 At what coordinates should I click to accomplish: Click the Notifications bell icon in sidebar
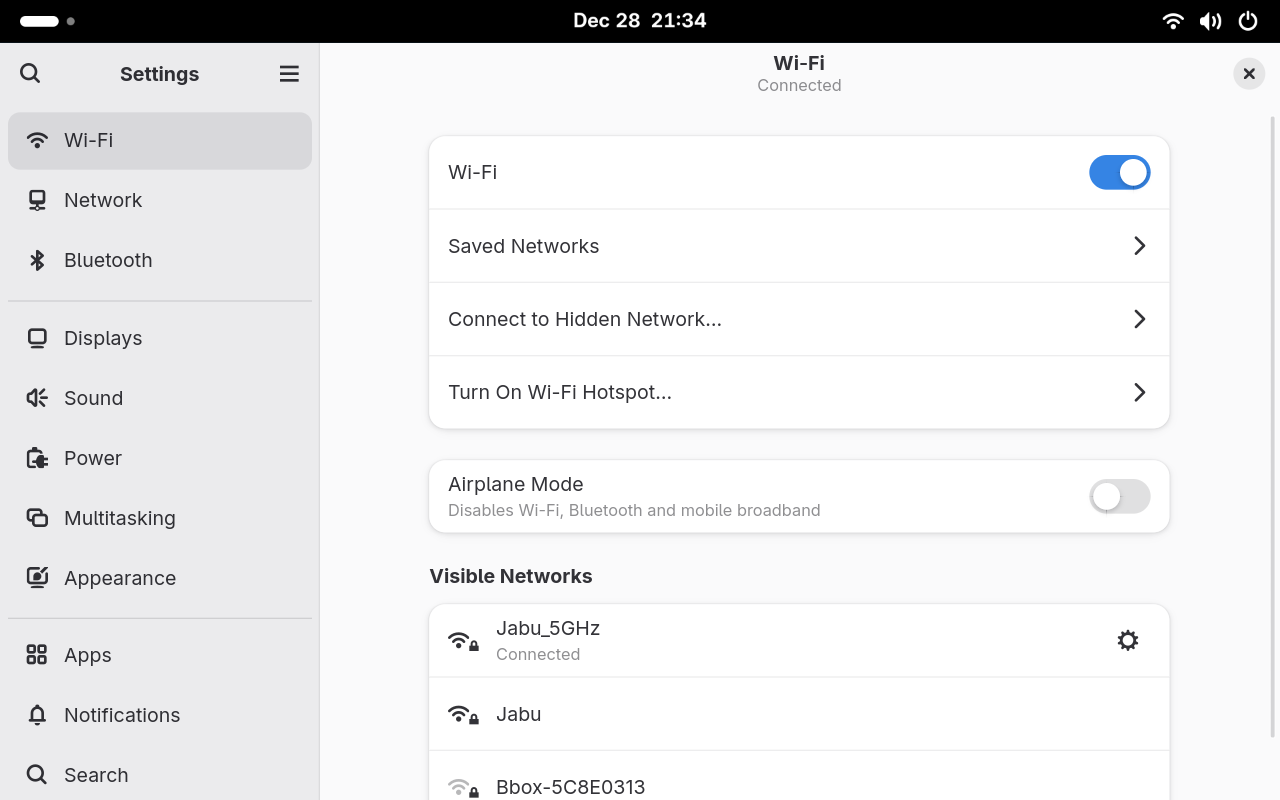[x=37, y=715]
